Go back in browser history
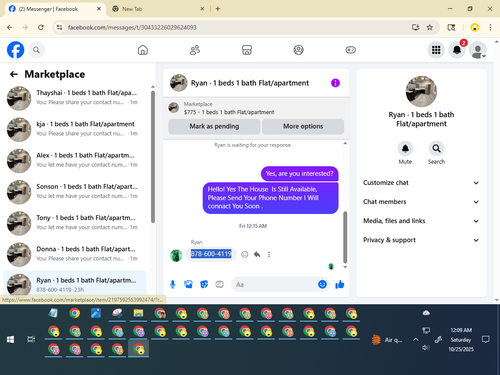 tap(10, 27)
